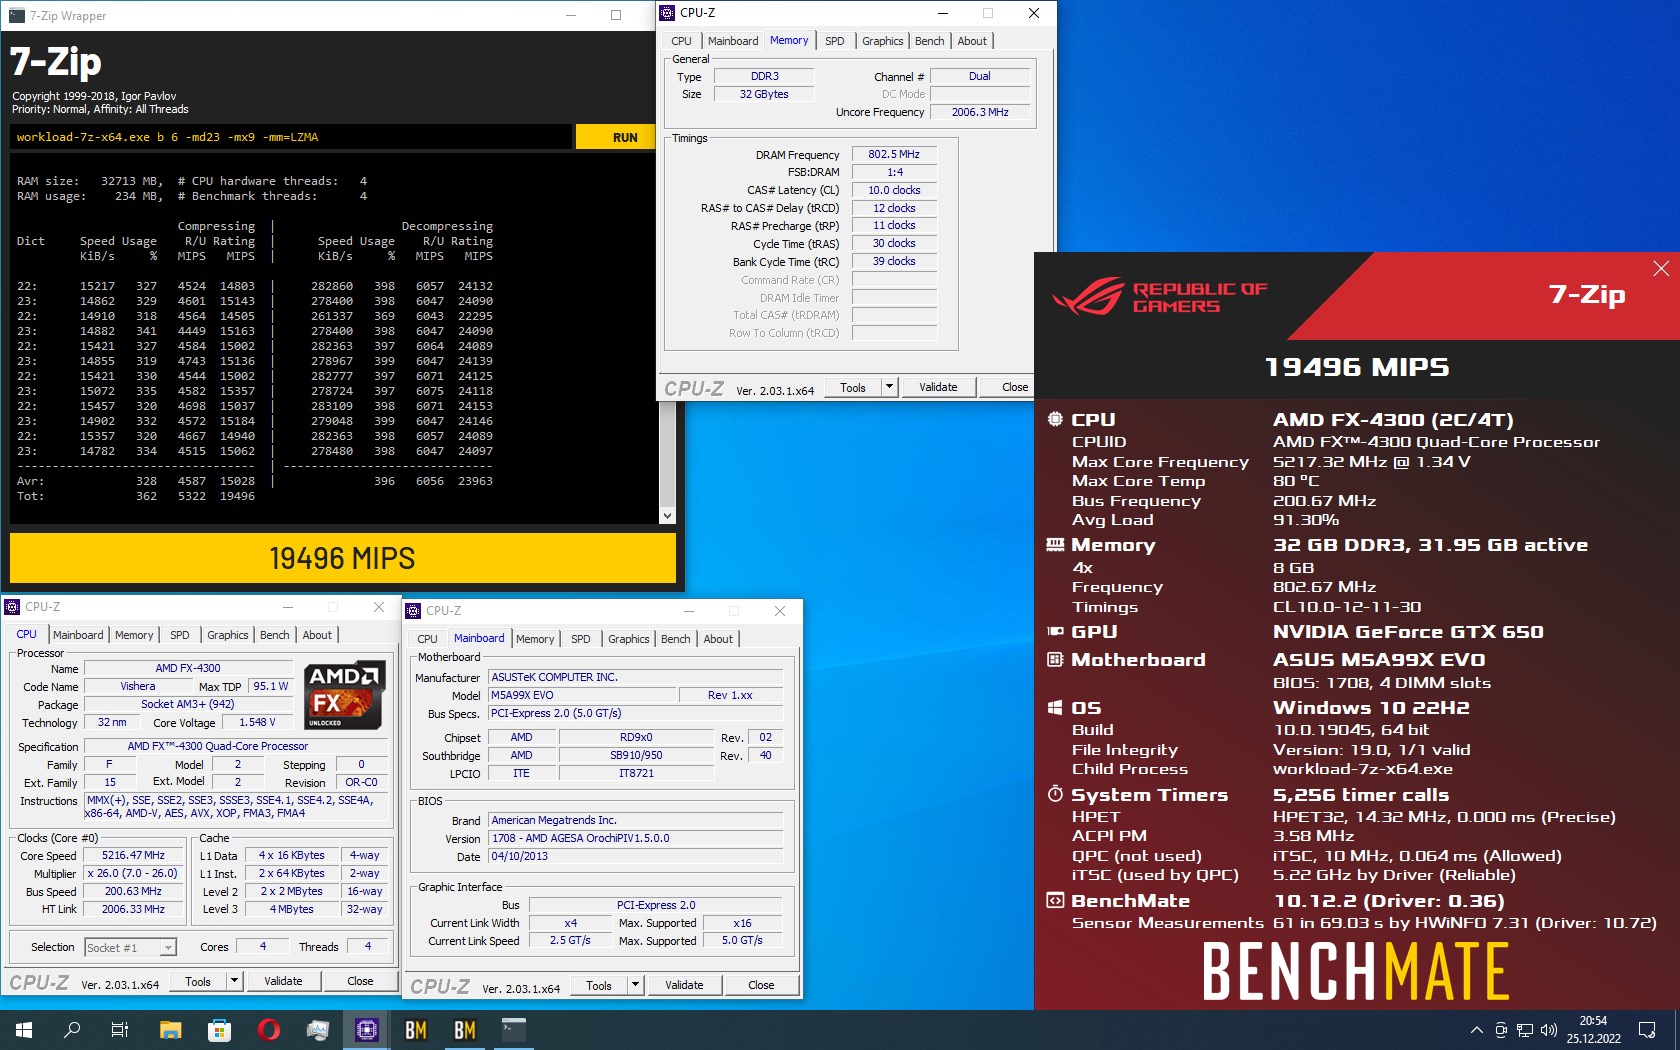
Task: Switch to Mainboard tab in top CPU-Z window
Action: pos(733,41)
